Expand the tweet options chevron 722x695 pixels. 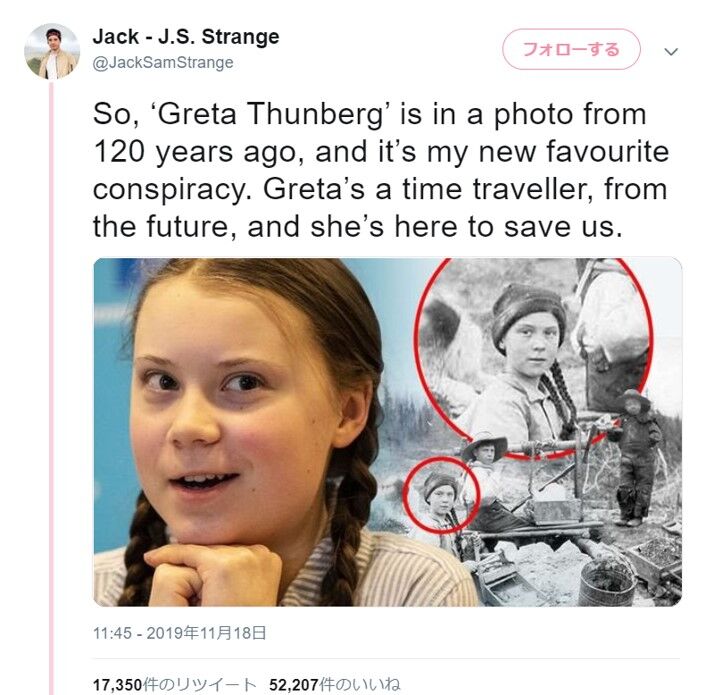coord(671,51)
